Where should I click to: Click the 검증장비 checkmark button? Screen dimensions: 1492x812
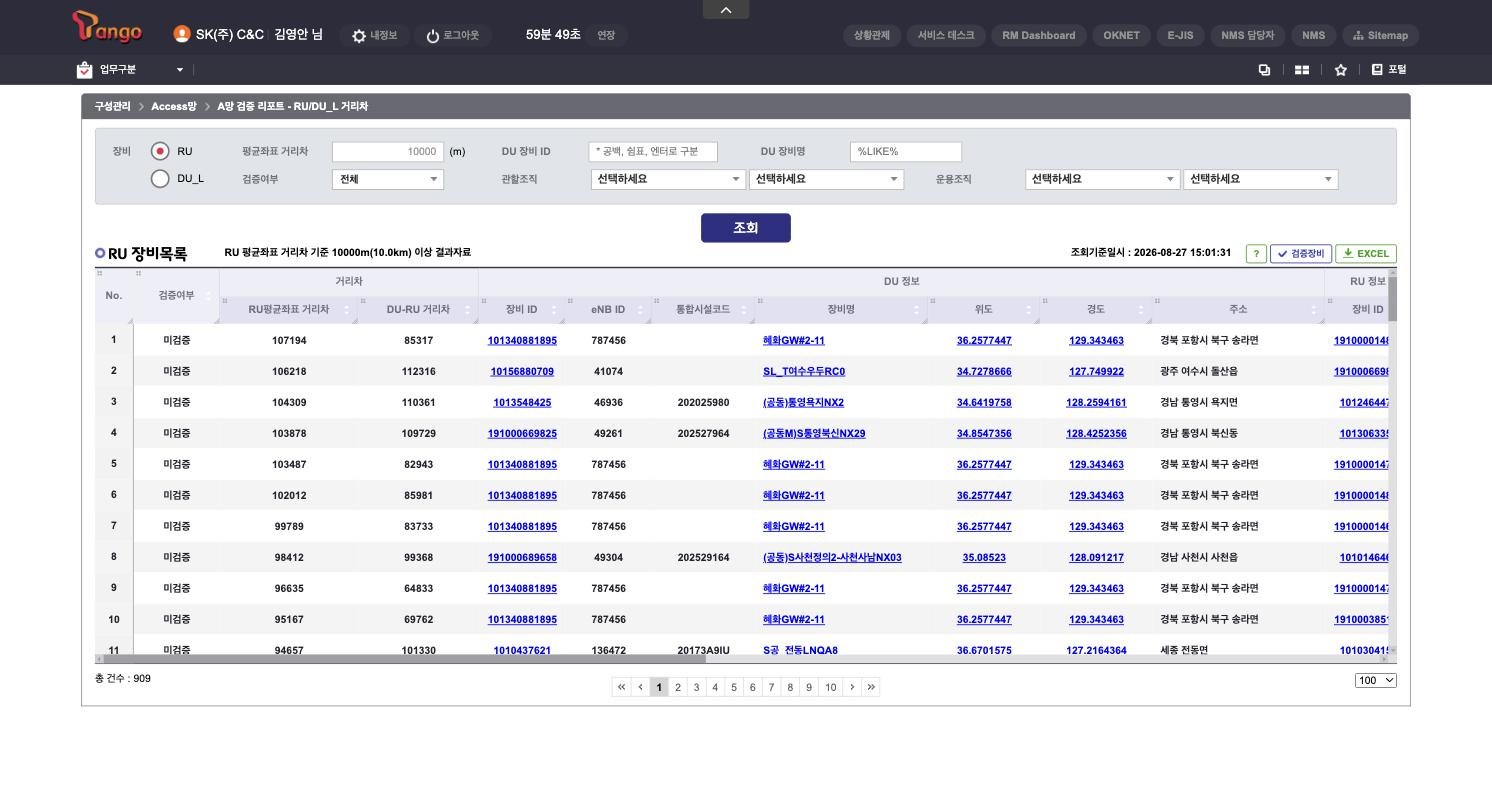coord(1301,254)
